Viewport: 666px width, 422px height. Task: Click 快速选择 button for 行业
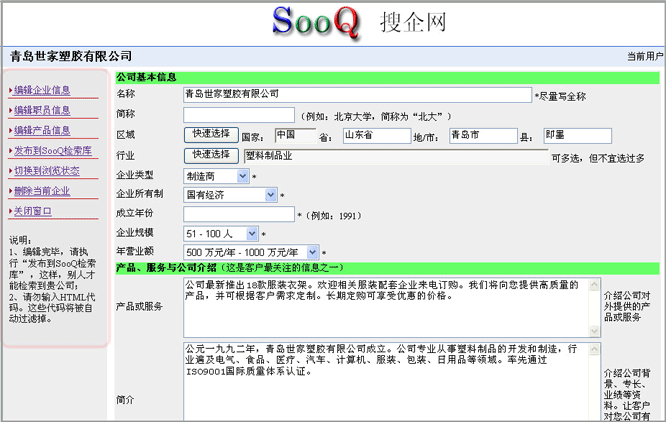pyautogui.click(x=211, y=155)
